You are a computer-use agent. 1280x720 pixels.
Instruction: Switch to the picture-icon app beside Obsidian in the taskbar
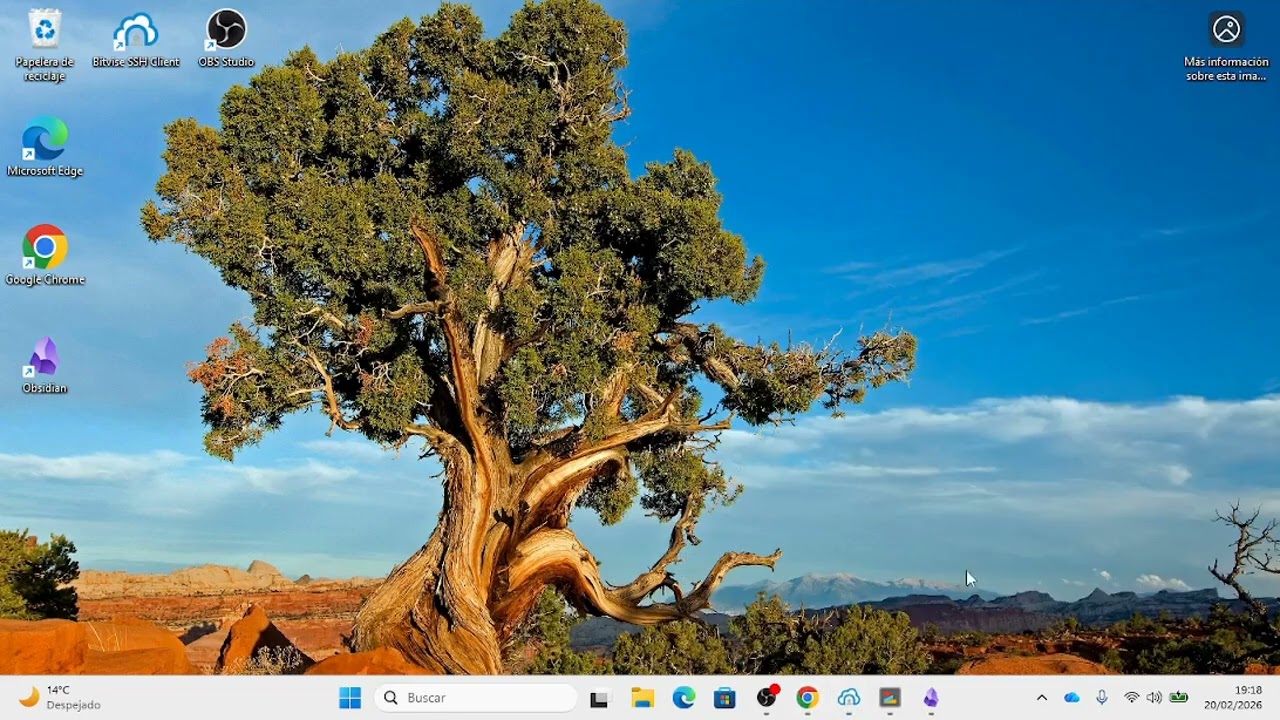890,698
